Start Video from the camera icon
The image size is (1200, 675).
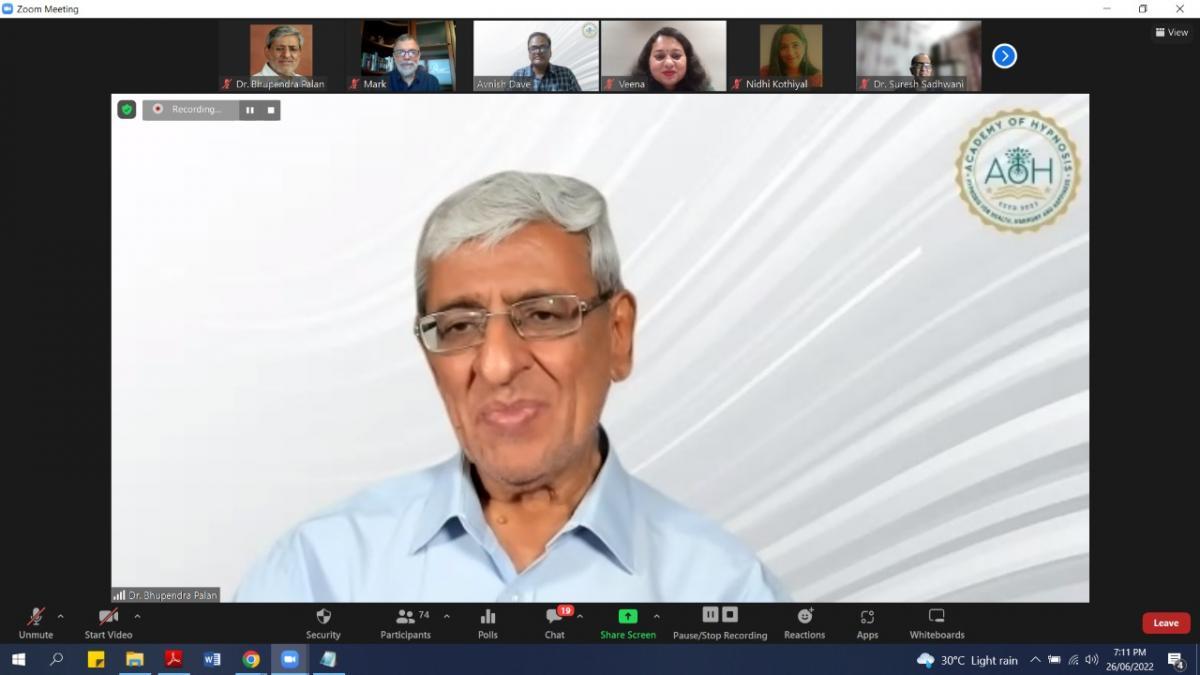(x=108, y=622)
